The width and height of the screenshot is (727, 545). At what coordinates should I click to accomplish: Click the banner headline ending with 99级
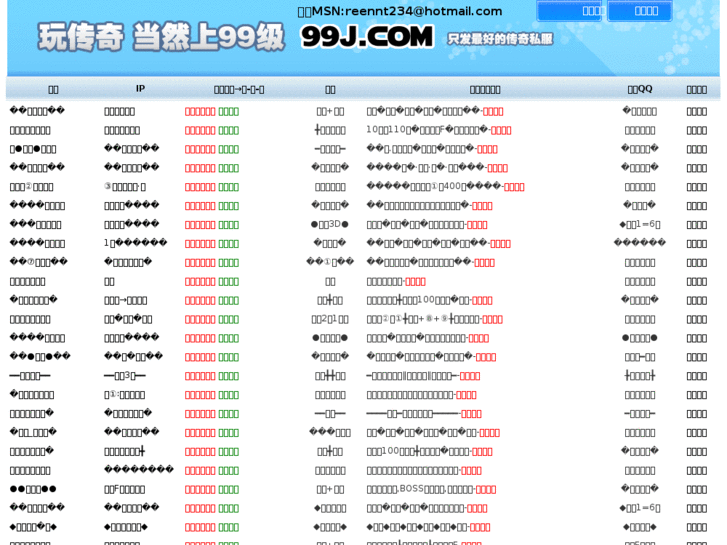pos(160,37)
